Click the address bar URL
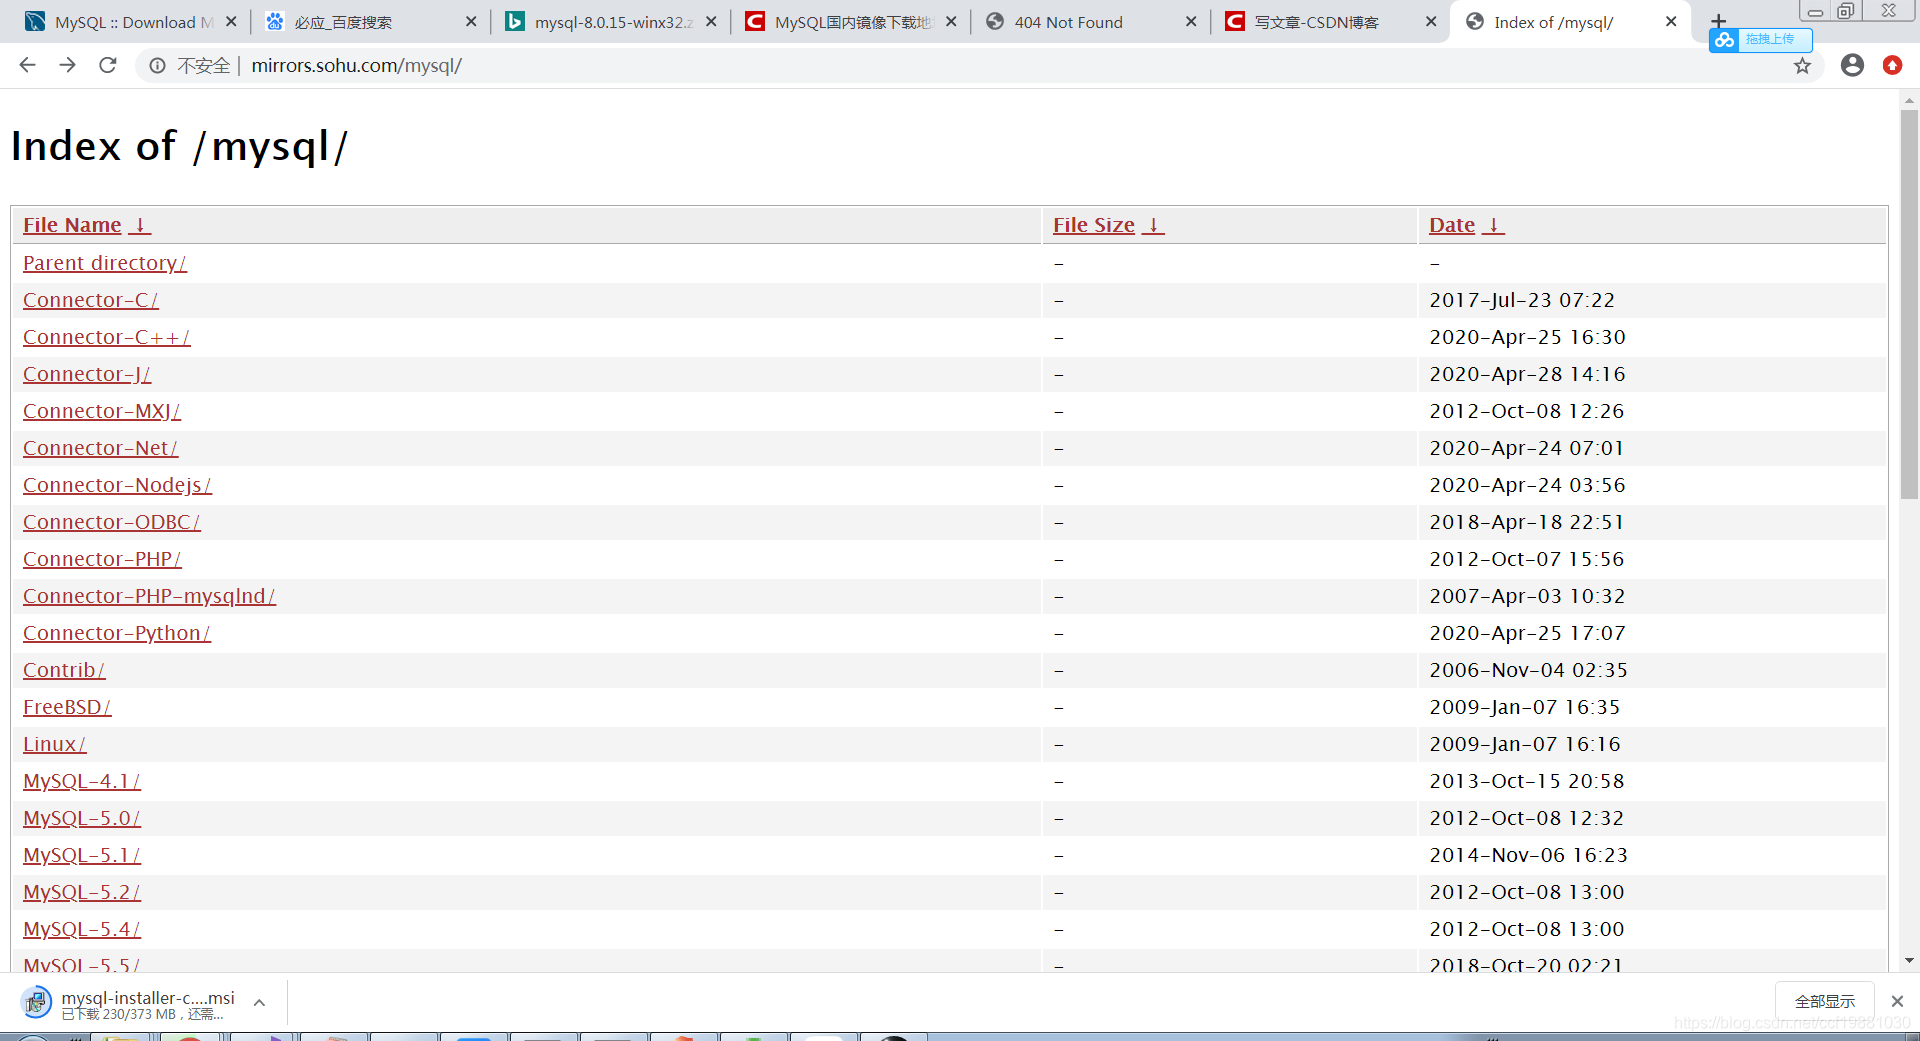Viewport: 1920px width, 1041px height. (x=356, y=66)
